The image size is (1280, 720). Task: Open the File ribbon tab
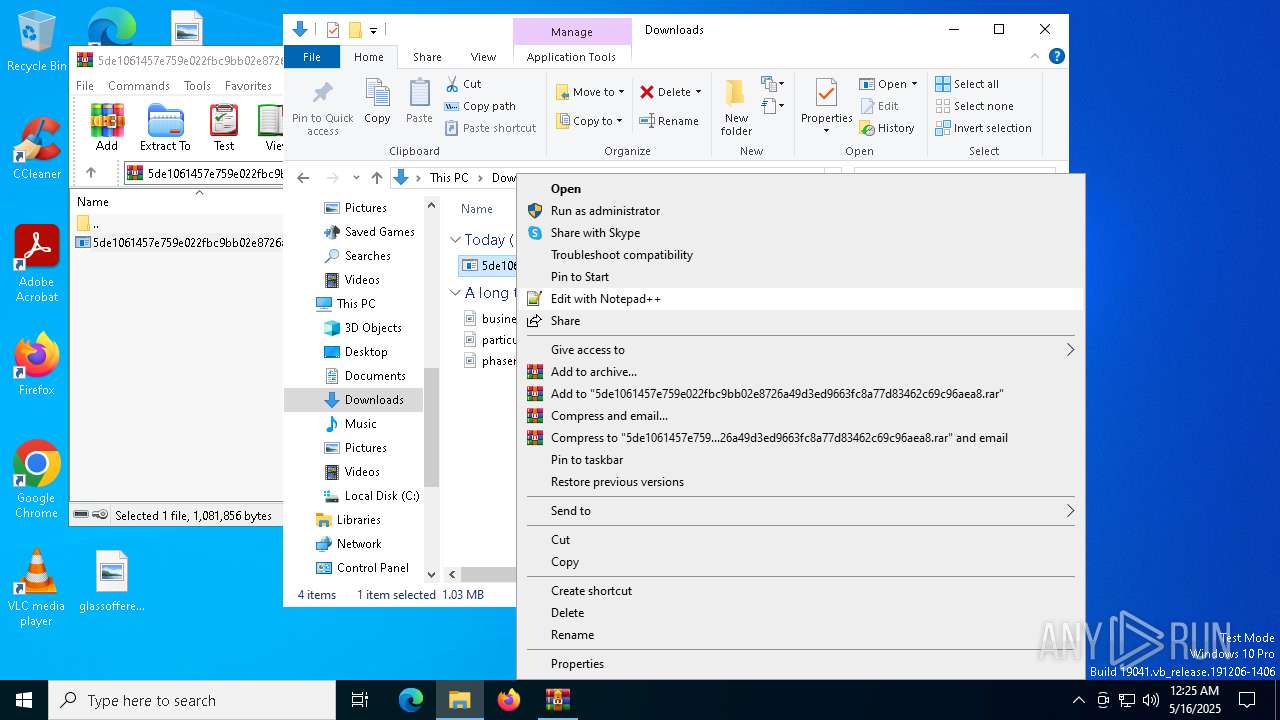coord(312,57)
